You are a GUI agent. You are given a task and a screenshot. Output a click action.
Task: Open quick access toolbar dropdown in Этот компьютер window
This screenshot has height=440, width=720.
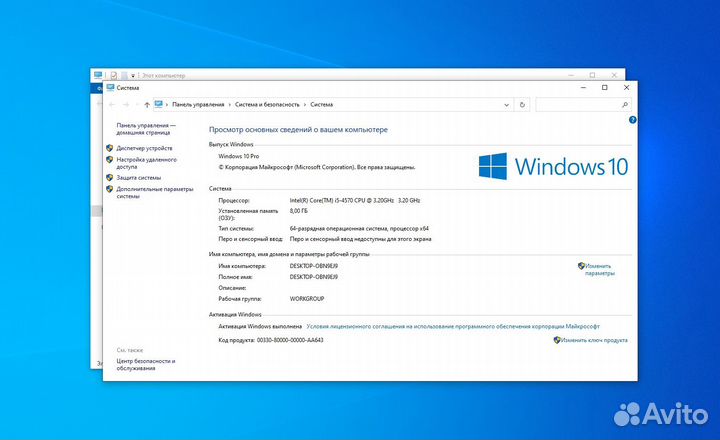point(133,75)
